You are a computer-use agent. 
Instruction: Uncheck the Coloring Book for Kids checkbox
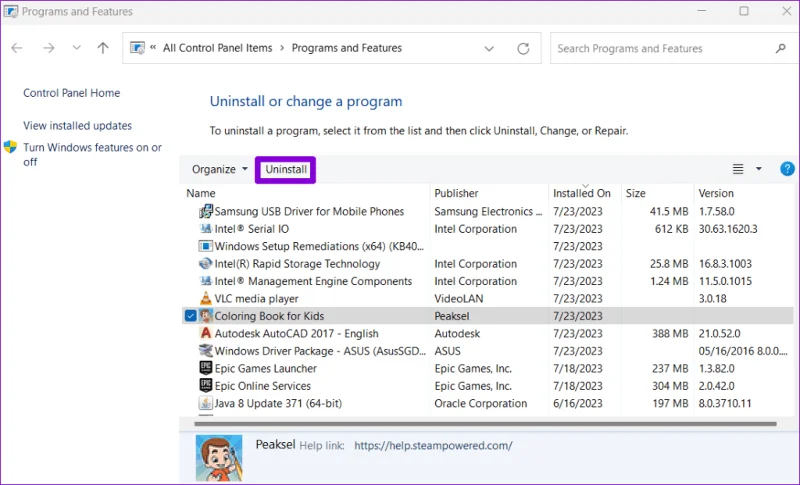point(190,316)
